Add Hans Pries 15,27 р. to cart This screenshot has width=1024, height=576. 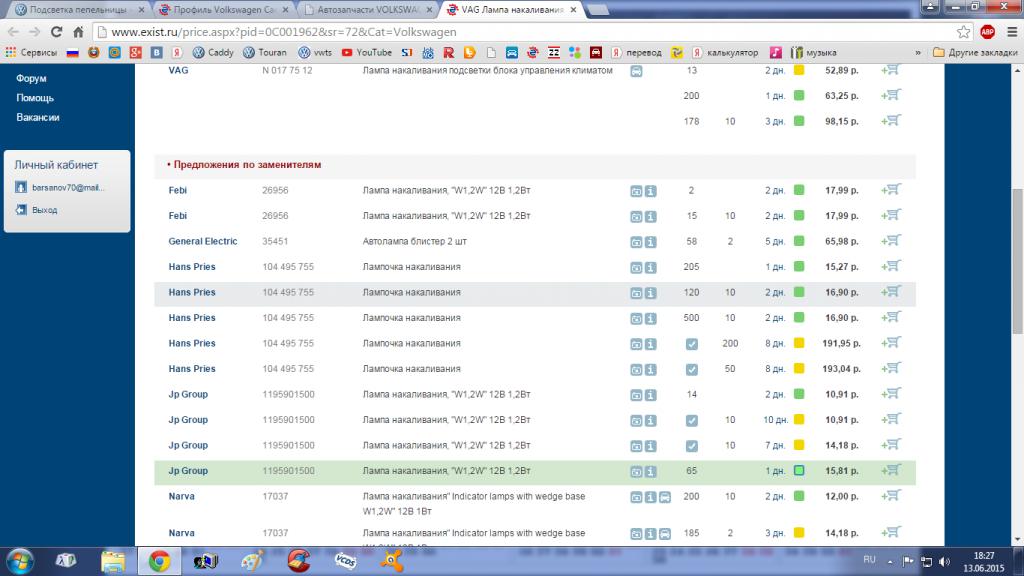[x=891, y=266]
